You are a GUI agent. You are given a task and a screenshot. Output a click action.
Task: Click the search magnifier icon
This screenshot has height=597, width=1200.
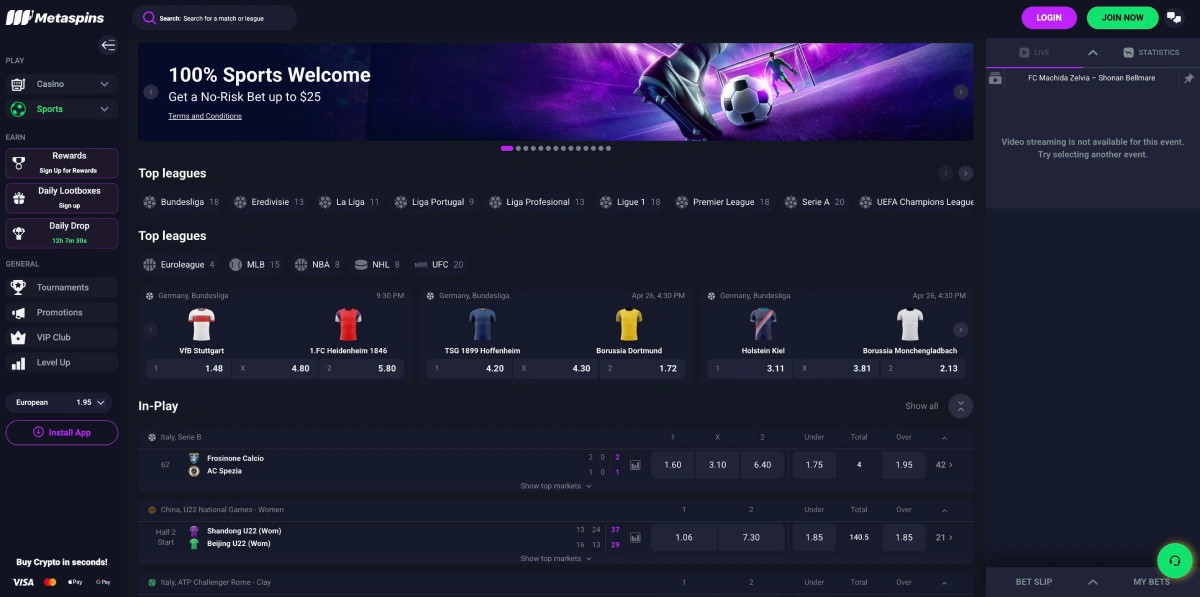[x=148, y=18]
